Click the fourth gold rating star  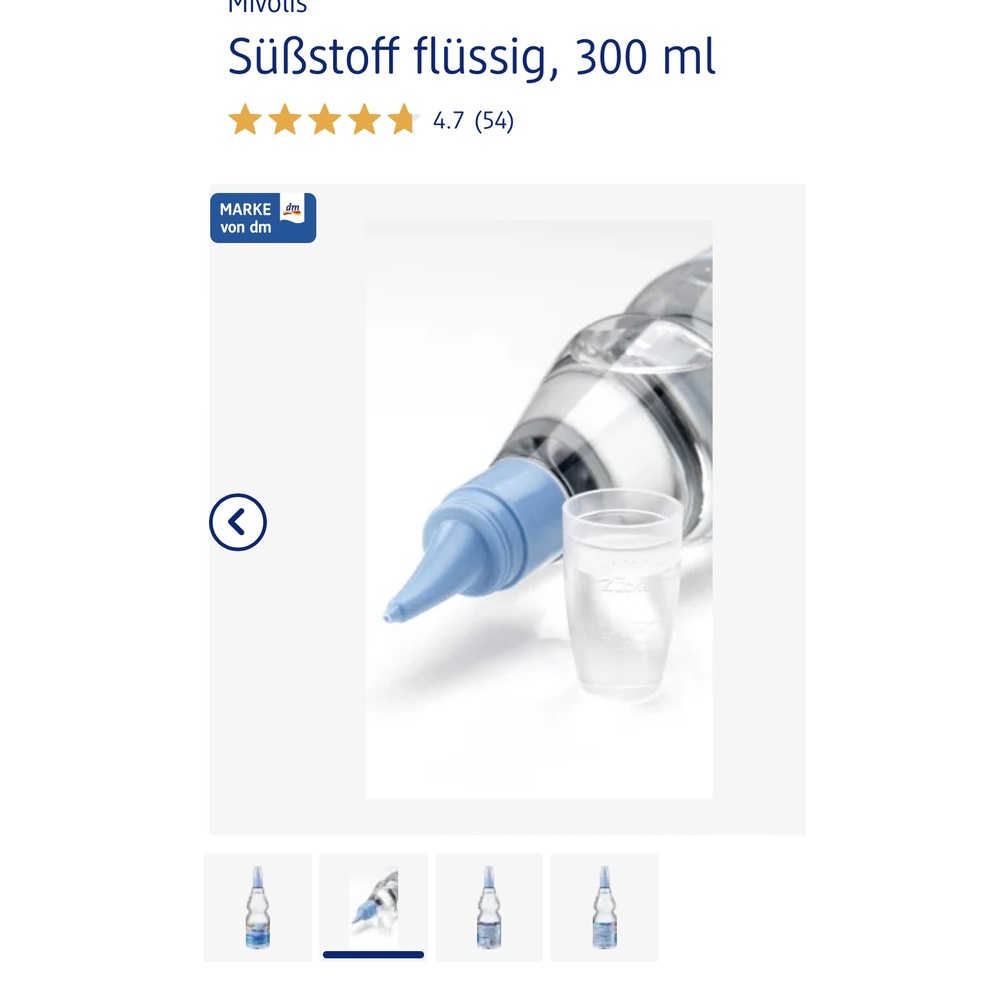tap(364, 120)
